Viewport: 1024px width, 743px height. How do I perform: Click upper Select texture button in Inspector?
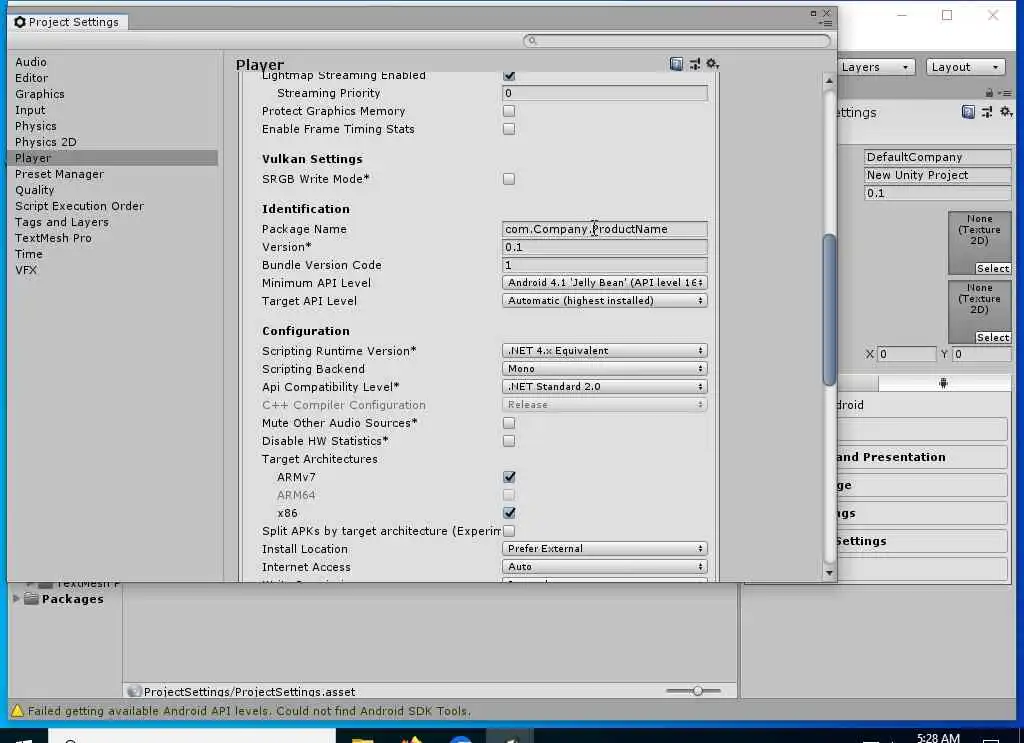(993, 268)
